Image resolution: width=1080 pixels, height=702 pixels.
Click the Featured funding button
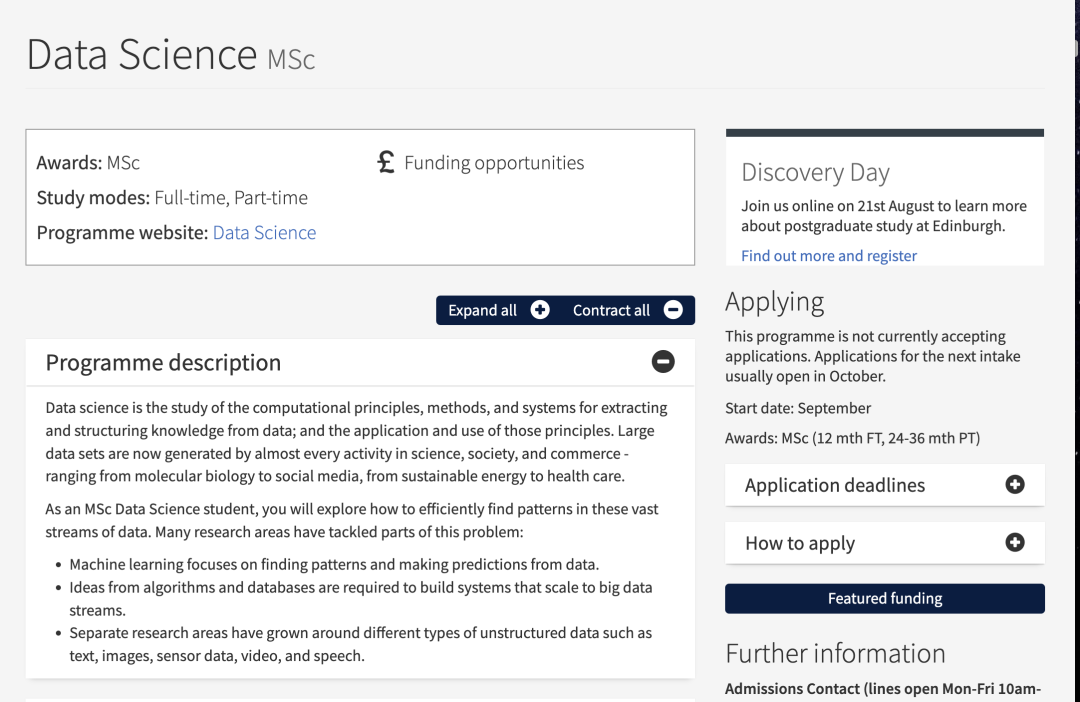(884, 598)
